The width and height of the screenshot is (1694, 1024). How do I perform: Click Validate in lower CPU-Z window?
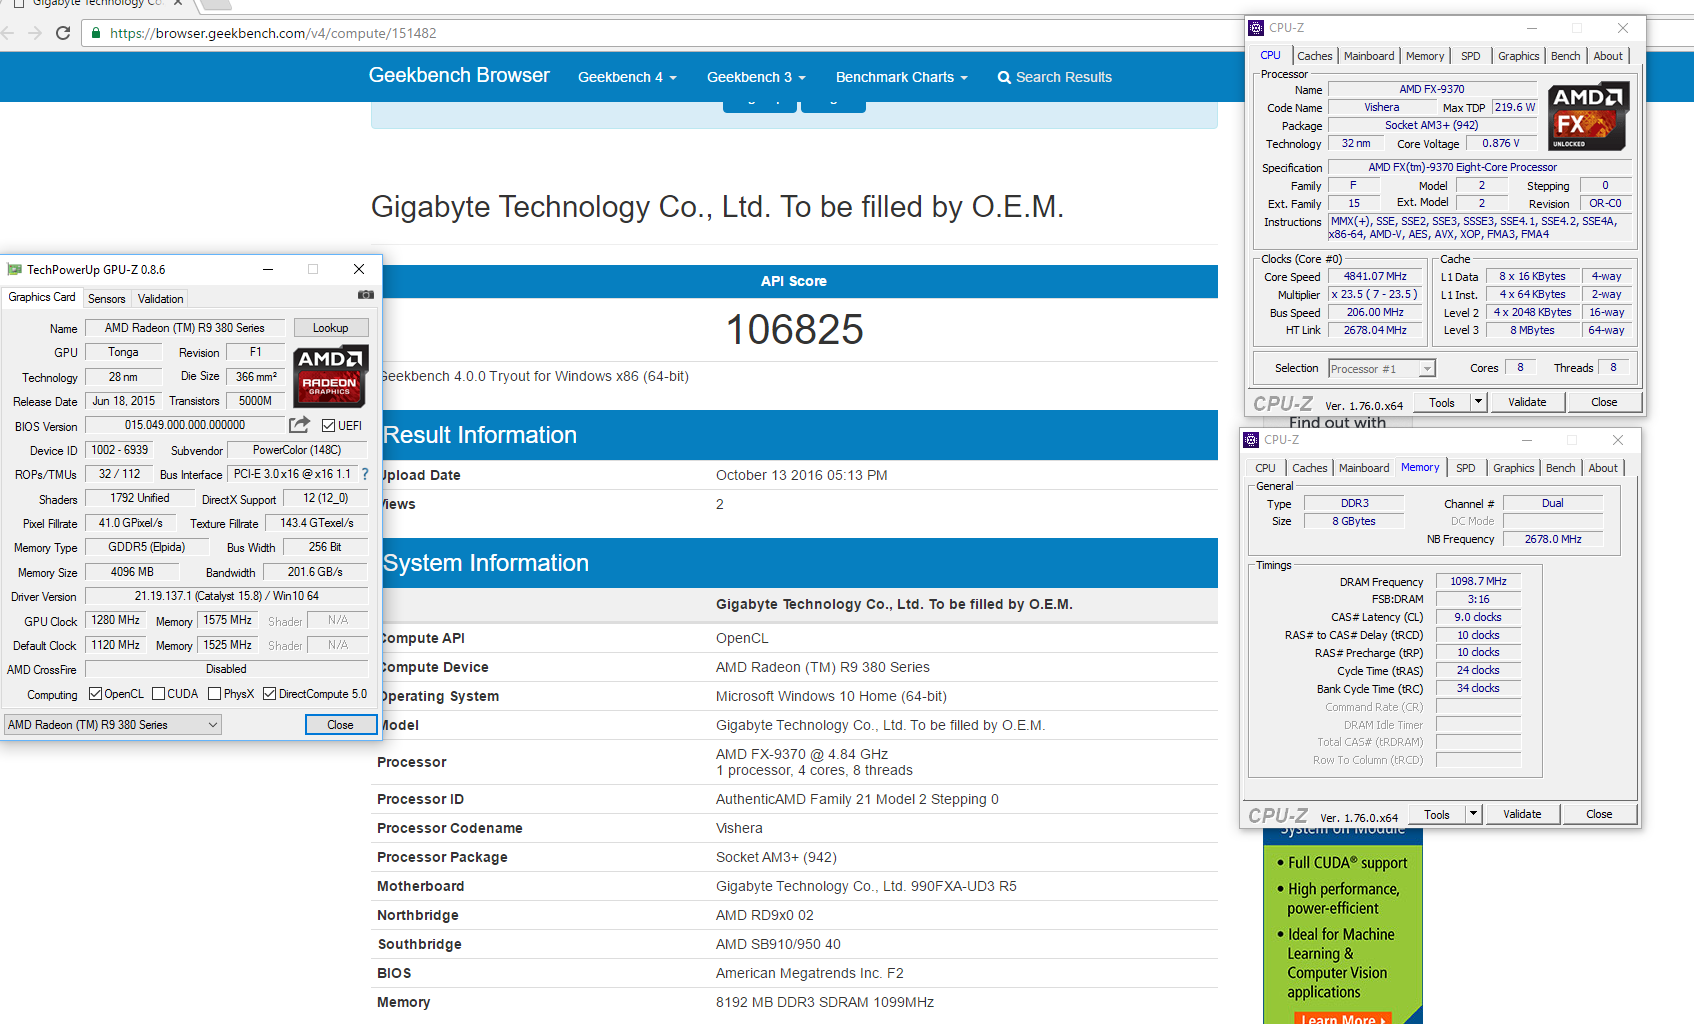pyautogui.click(x=1522, y=814)
